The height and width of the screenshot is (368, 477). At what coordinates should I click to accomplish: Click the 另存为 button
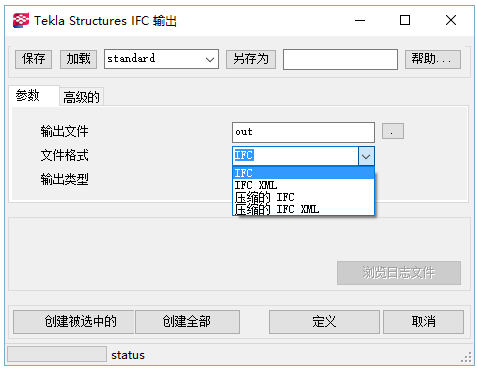(x=251, y=59)
